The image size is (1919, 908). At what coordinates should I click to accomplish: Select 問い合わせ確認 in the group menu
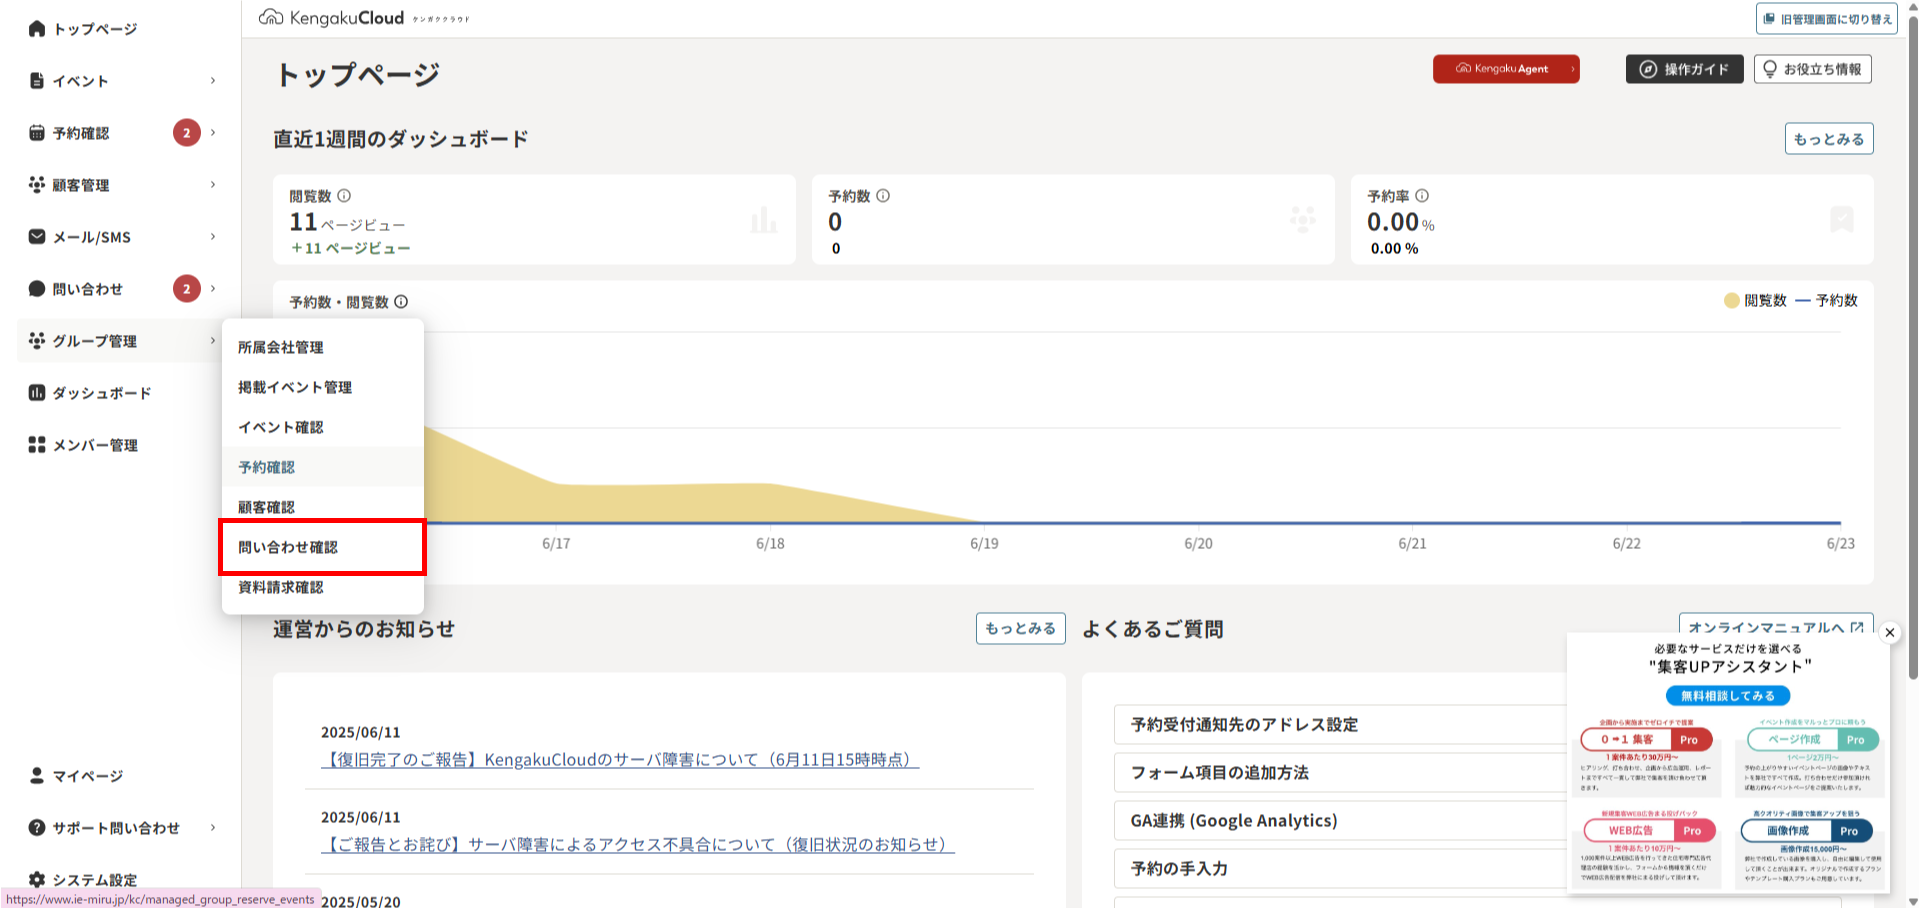click(x=288, y=547)
